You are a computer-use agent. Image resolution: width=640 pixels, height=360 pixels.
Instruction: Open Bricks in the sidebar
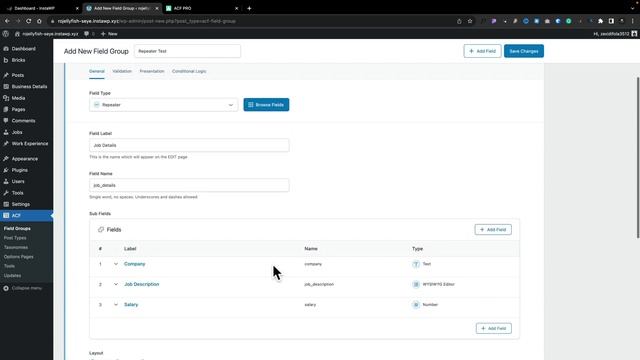18,60
